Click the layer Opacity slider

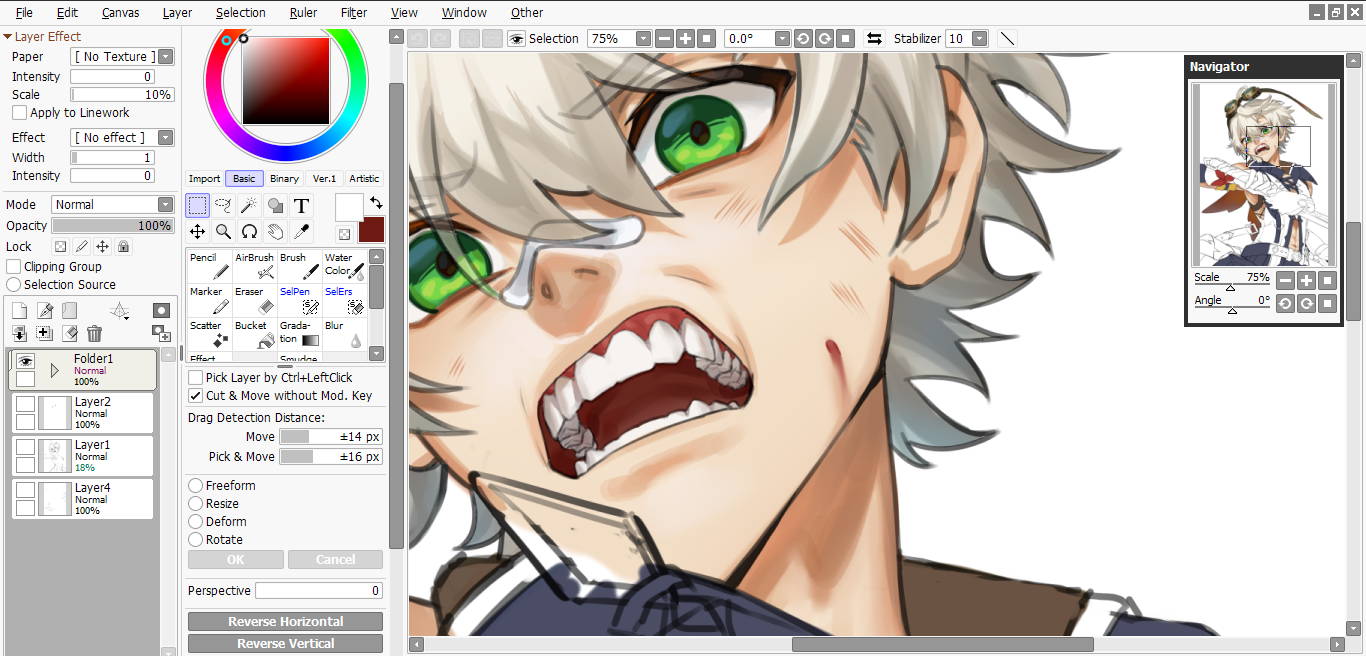pos(113,226)
